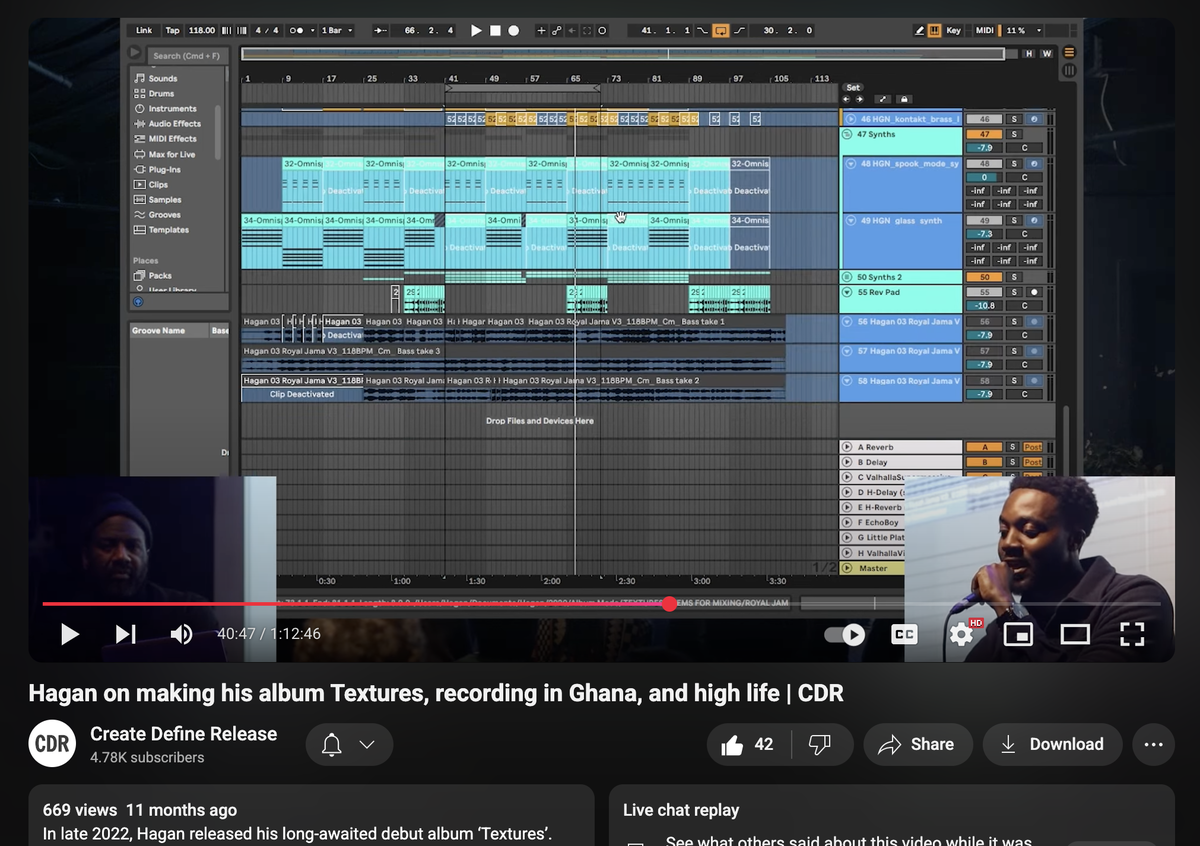Switch to theater mode
Viewport: 1200px width, 846px height.
tap(1075, 634)
